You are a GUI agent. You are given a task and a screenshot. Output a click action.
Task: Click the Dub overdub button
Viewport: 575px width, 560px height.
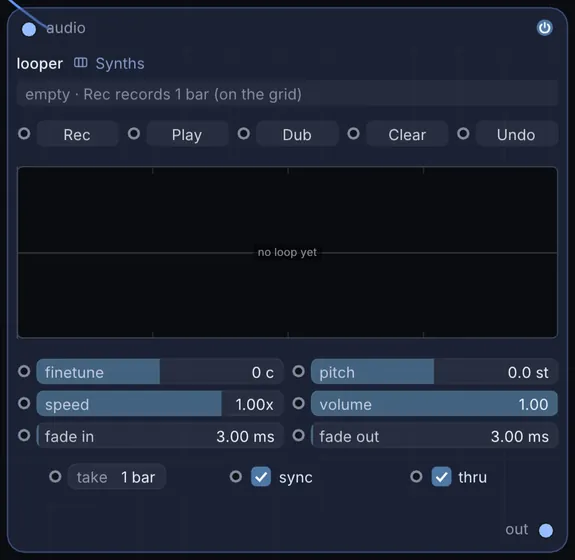pyautogui.click(x=297, y=134)
